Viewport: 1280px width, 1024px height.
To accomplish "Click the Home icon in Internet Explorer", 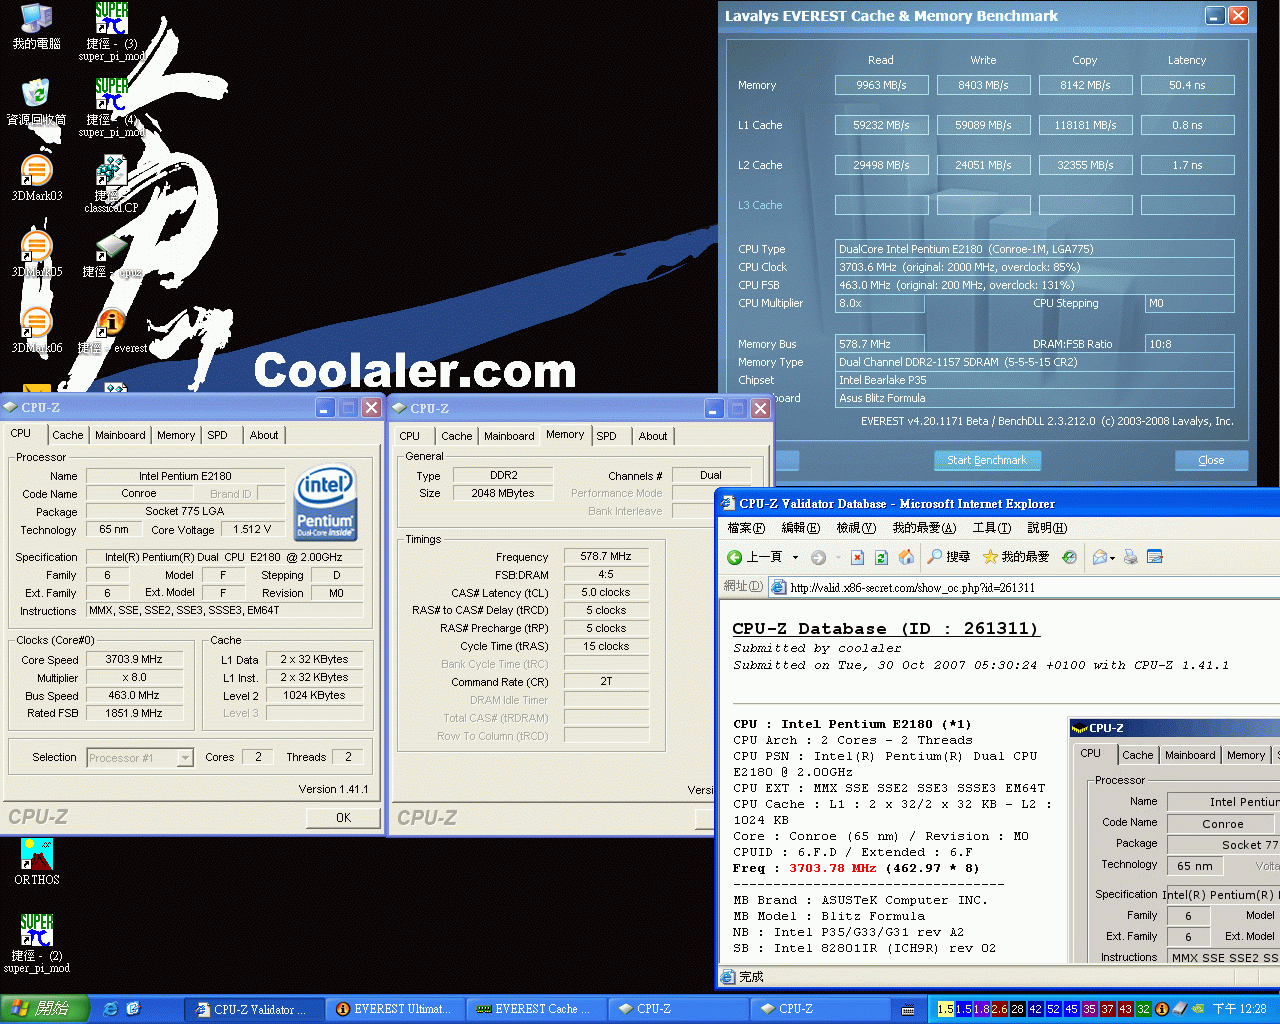I will tap(906, 557).
